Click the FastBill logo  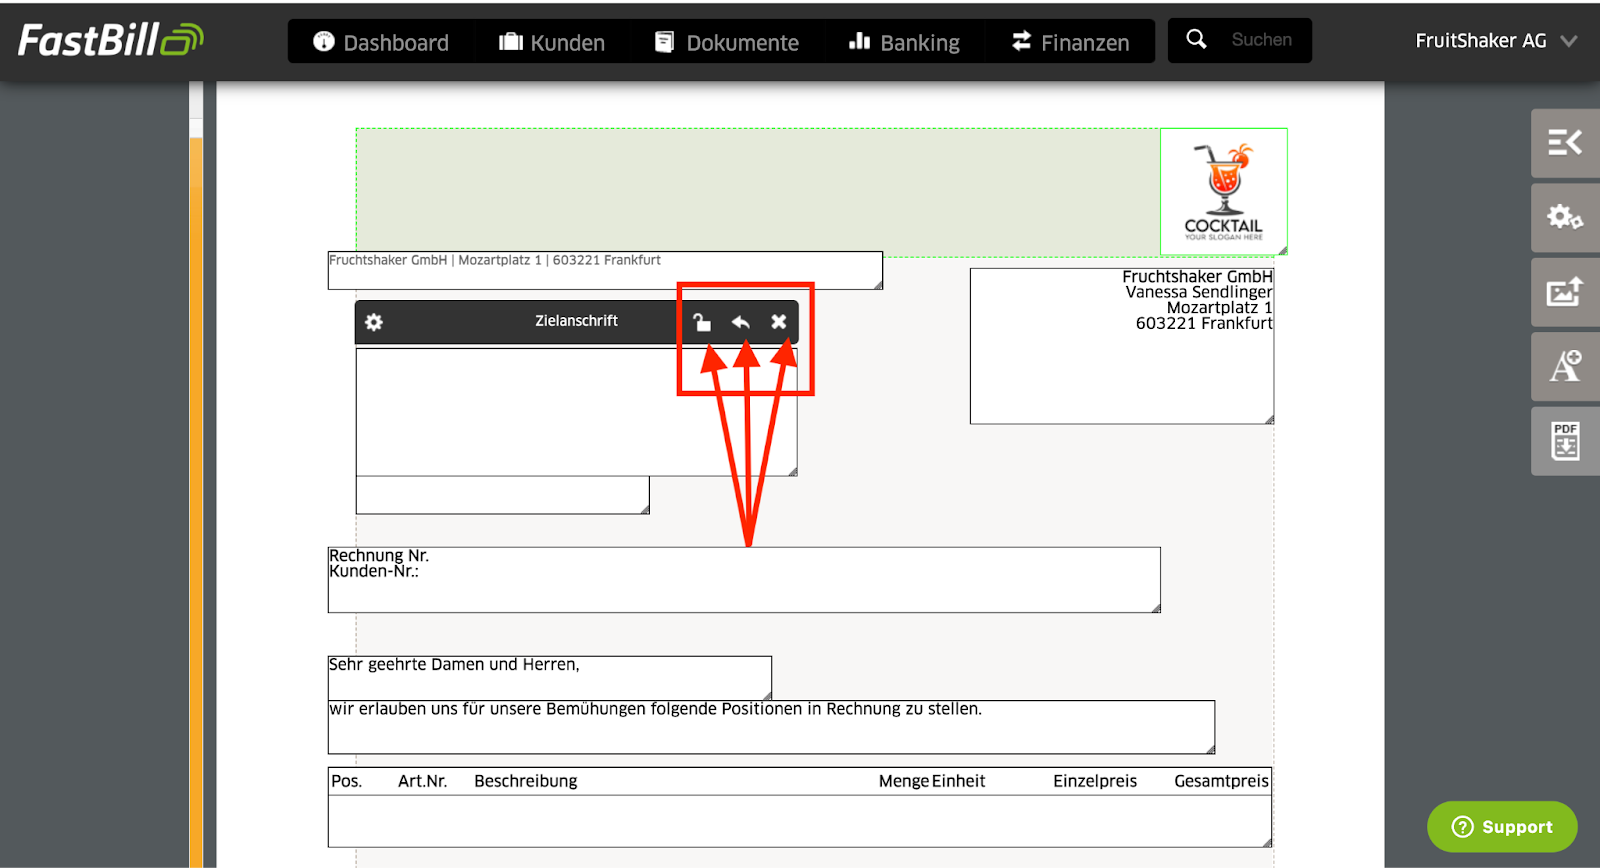pyautogui.click(x=110, y=40)
